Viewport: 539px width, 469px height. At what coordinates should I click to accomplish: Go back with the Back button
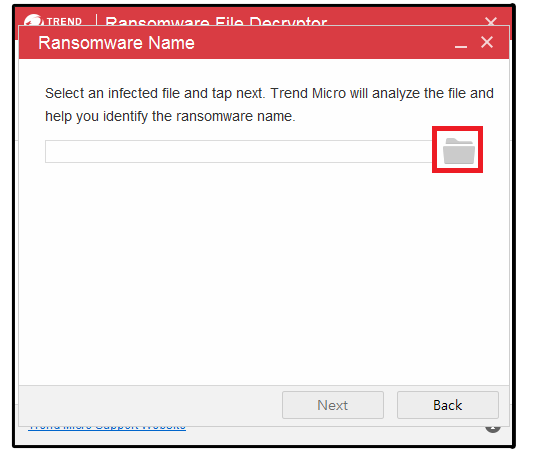(x=448, y=405)
